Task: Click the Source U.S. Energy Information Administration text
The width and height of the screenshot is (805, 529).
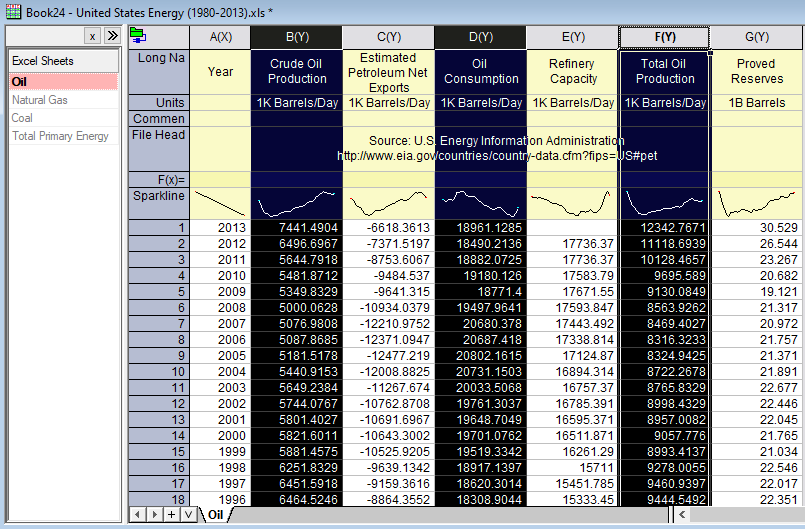Action: (496, 141)
